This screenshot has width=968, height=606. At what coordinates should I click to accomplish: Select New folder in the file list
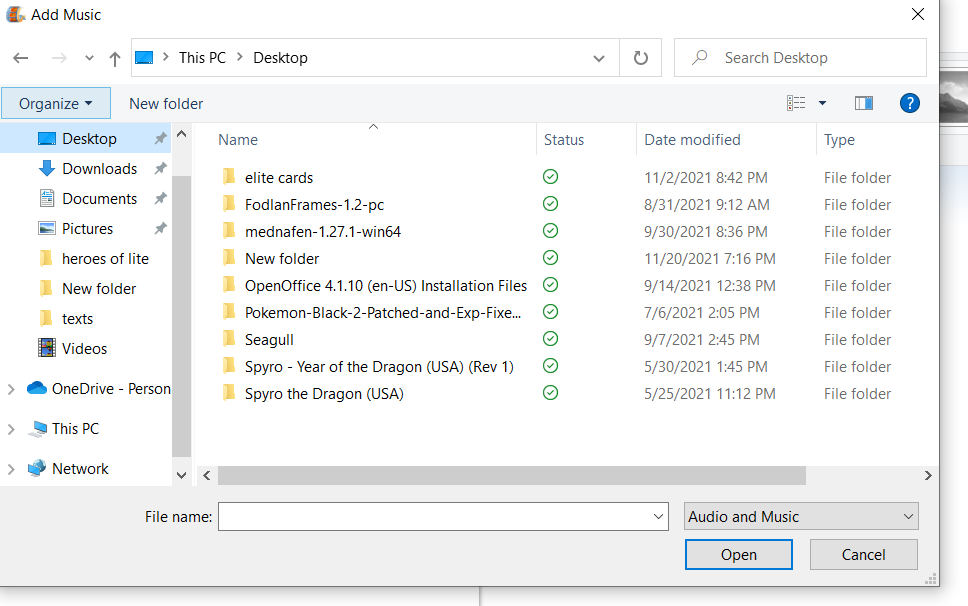pos(282,259)
